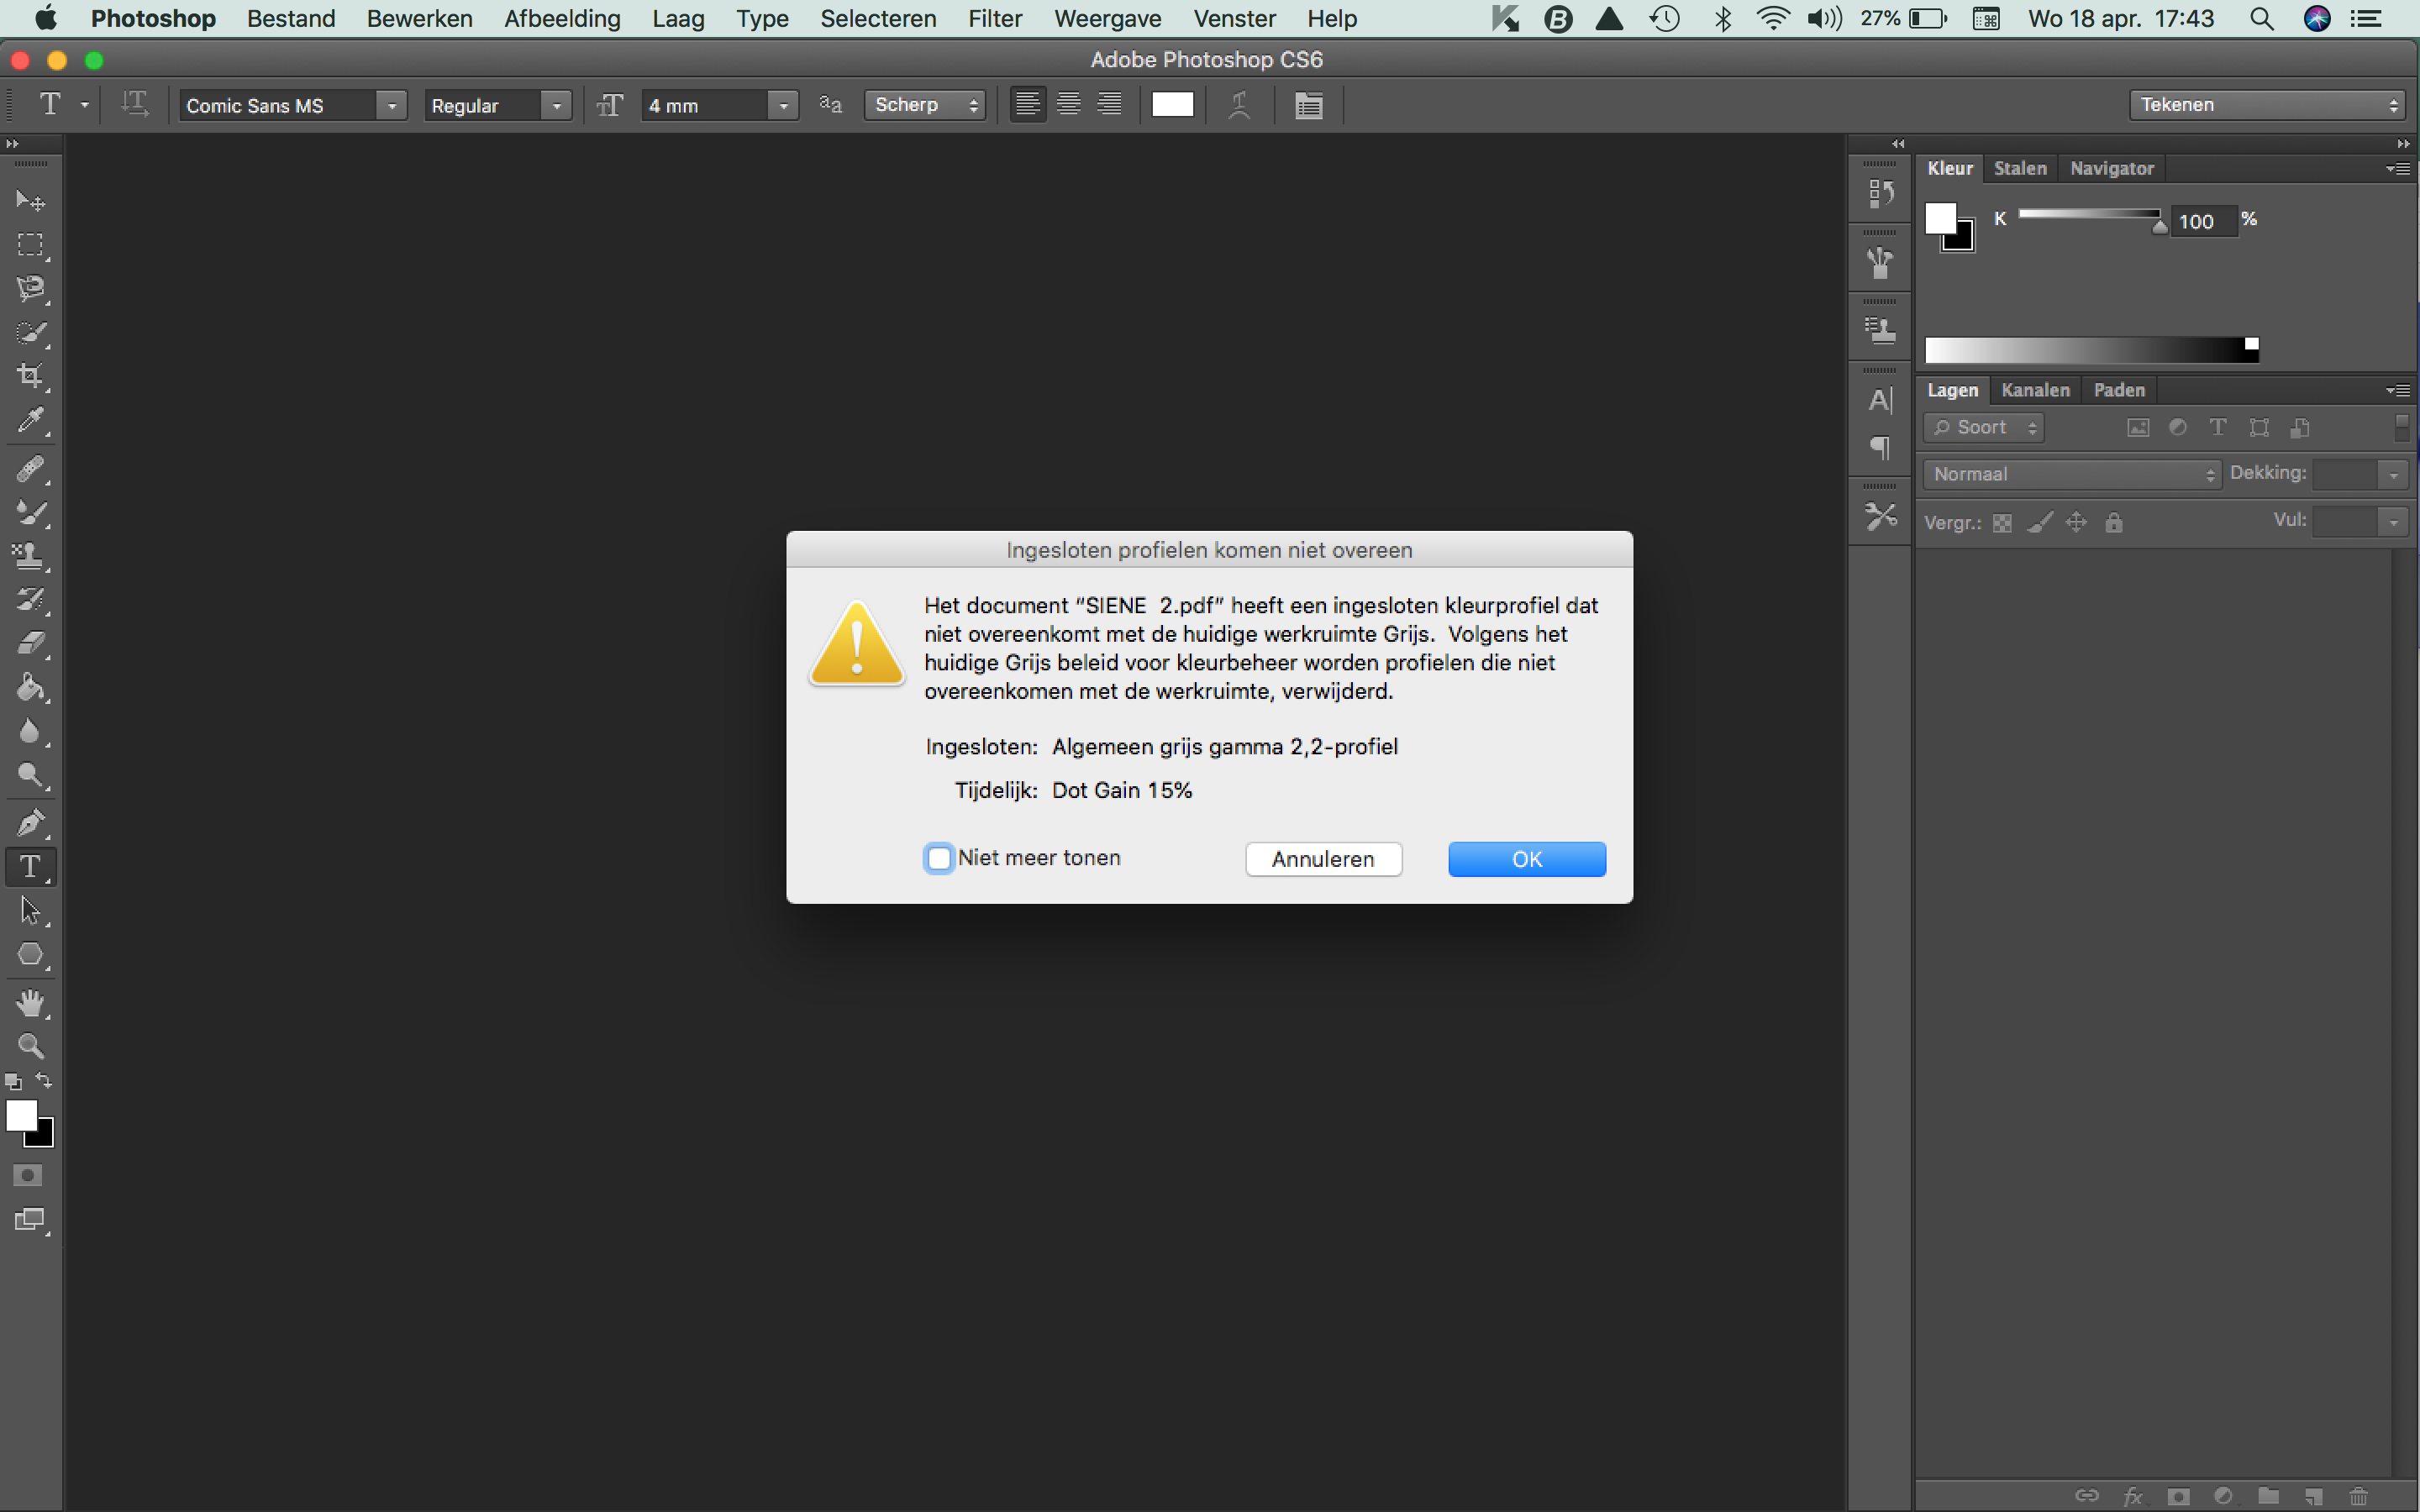Select the Zoom tool in toolbox

[30, 1046]
